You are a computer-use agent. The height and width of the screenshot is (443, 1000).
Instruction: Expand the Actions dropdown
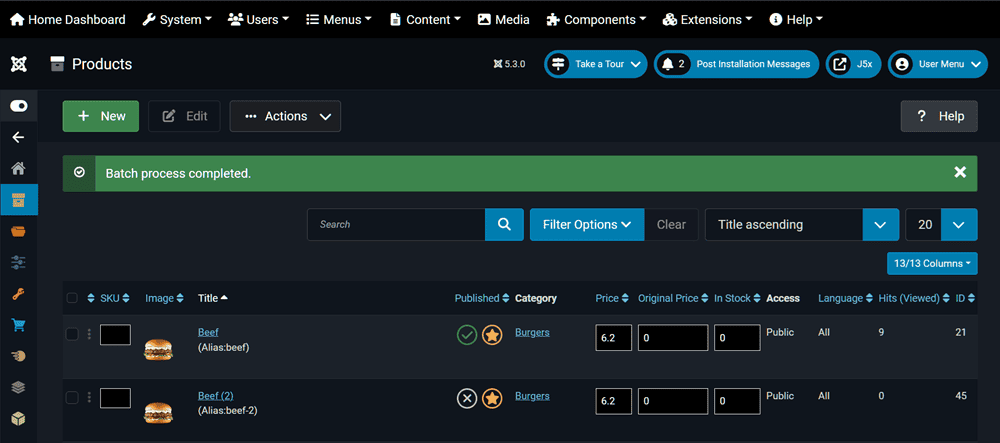(285, 116)
